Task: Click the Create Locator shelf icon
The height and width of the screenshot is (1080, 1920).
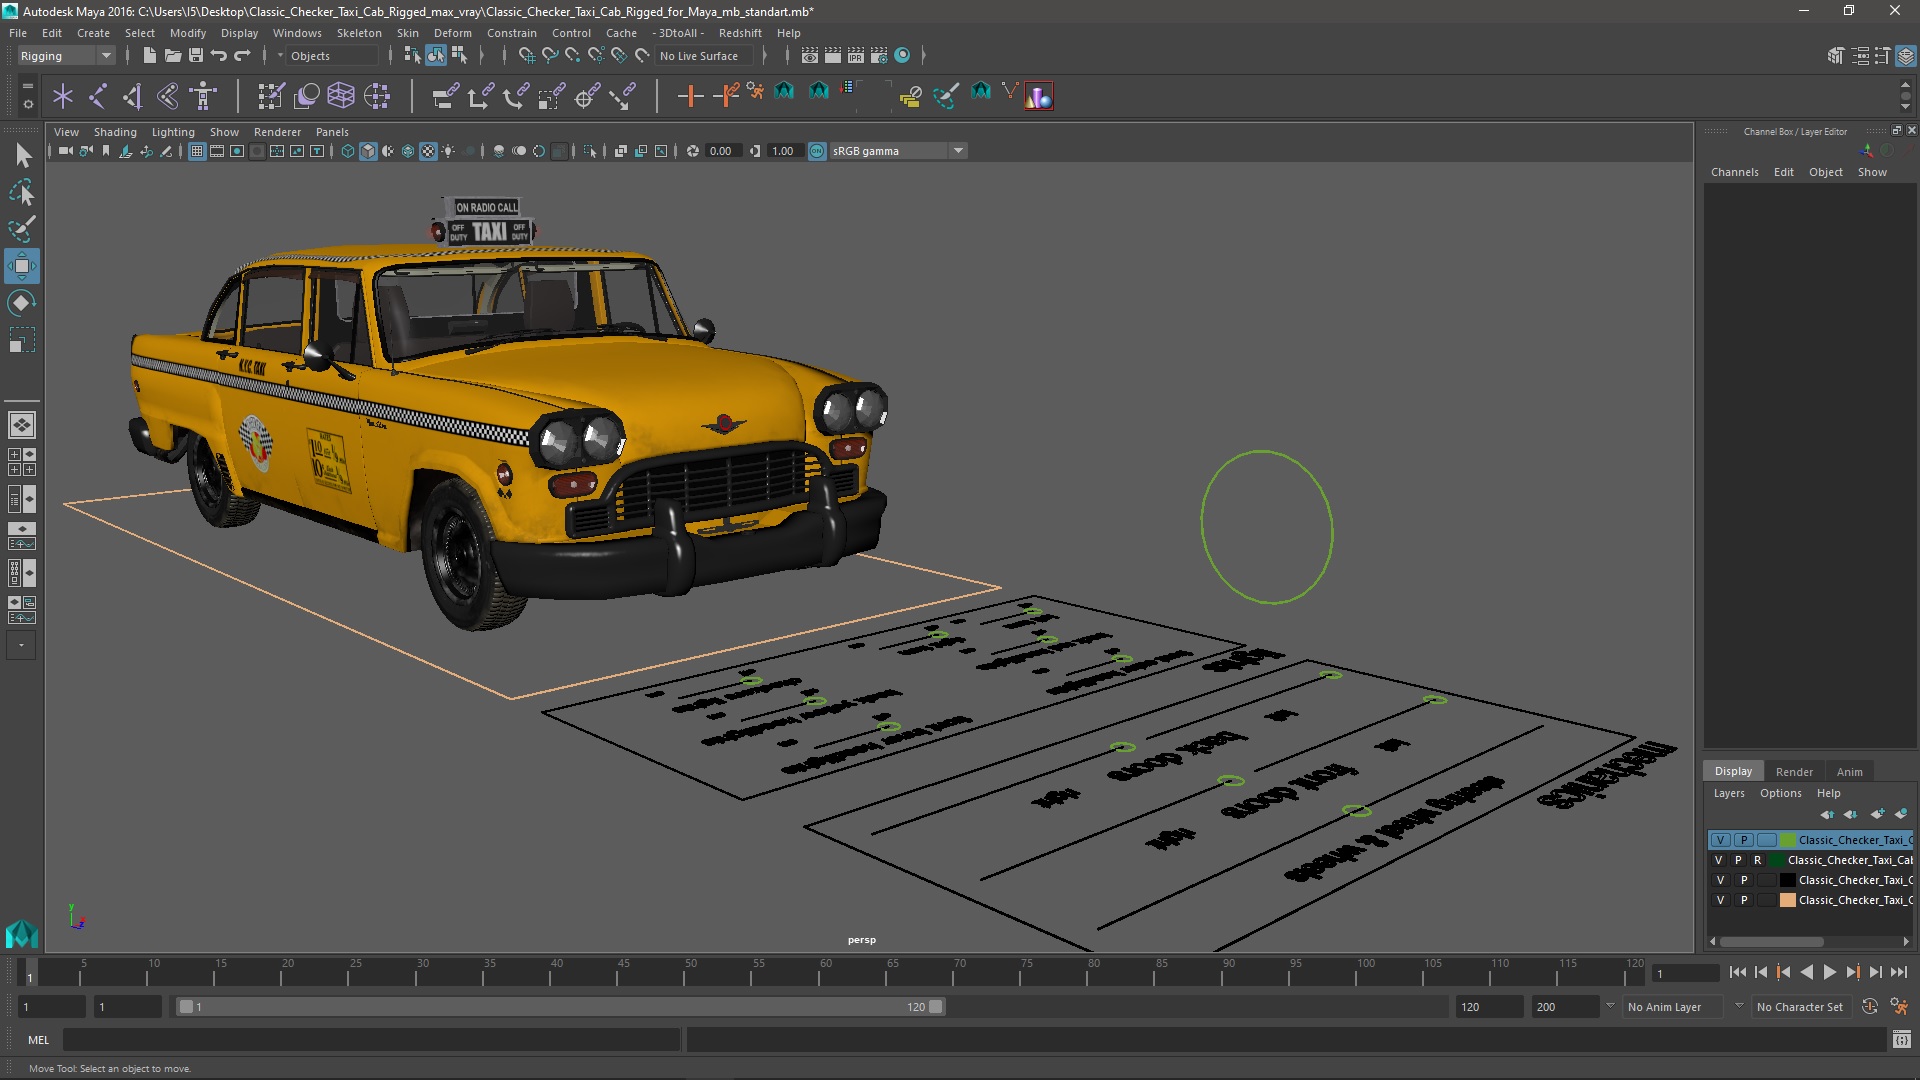Action: click(x=63, y=96)
